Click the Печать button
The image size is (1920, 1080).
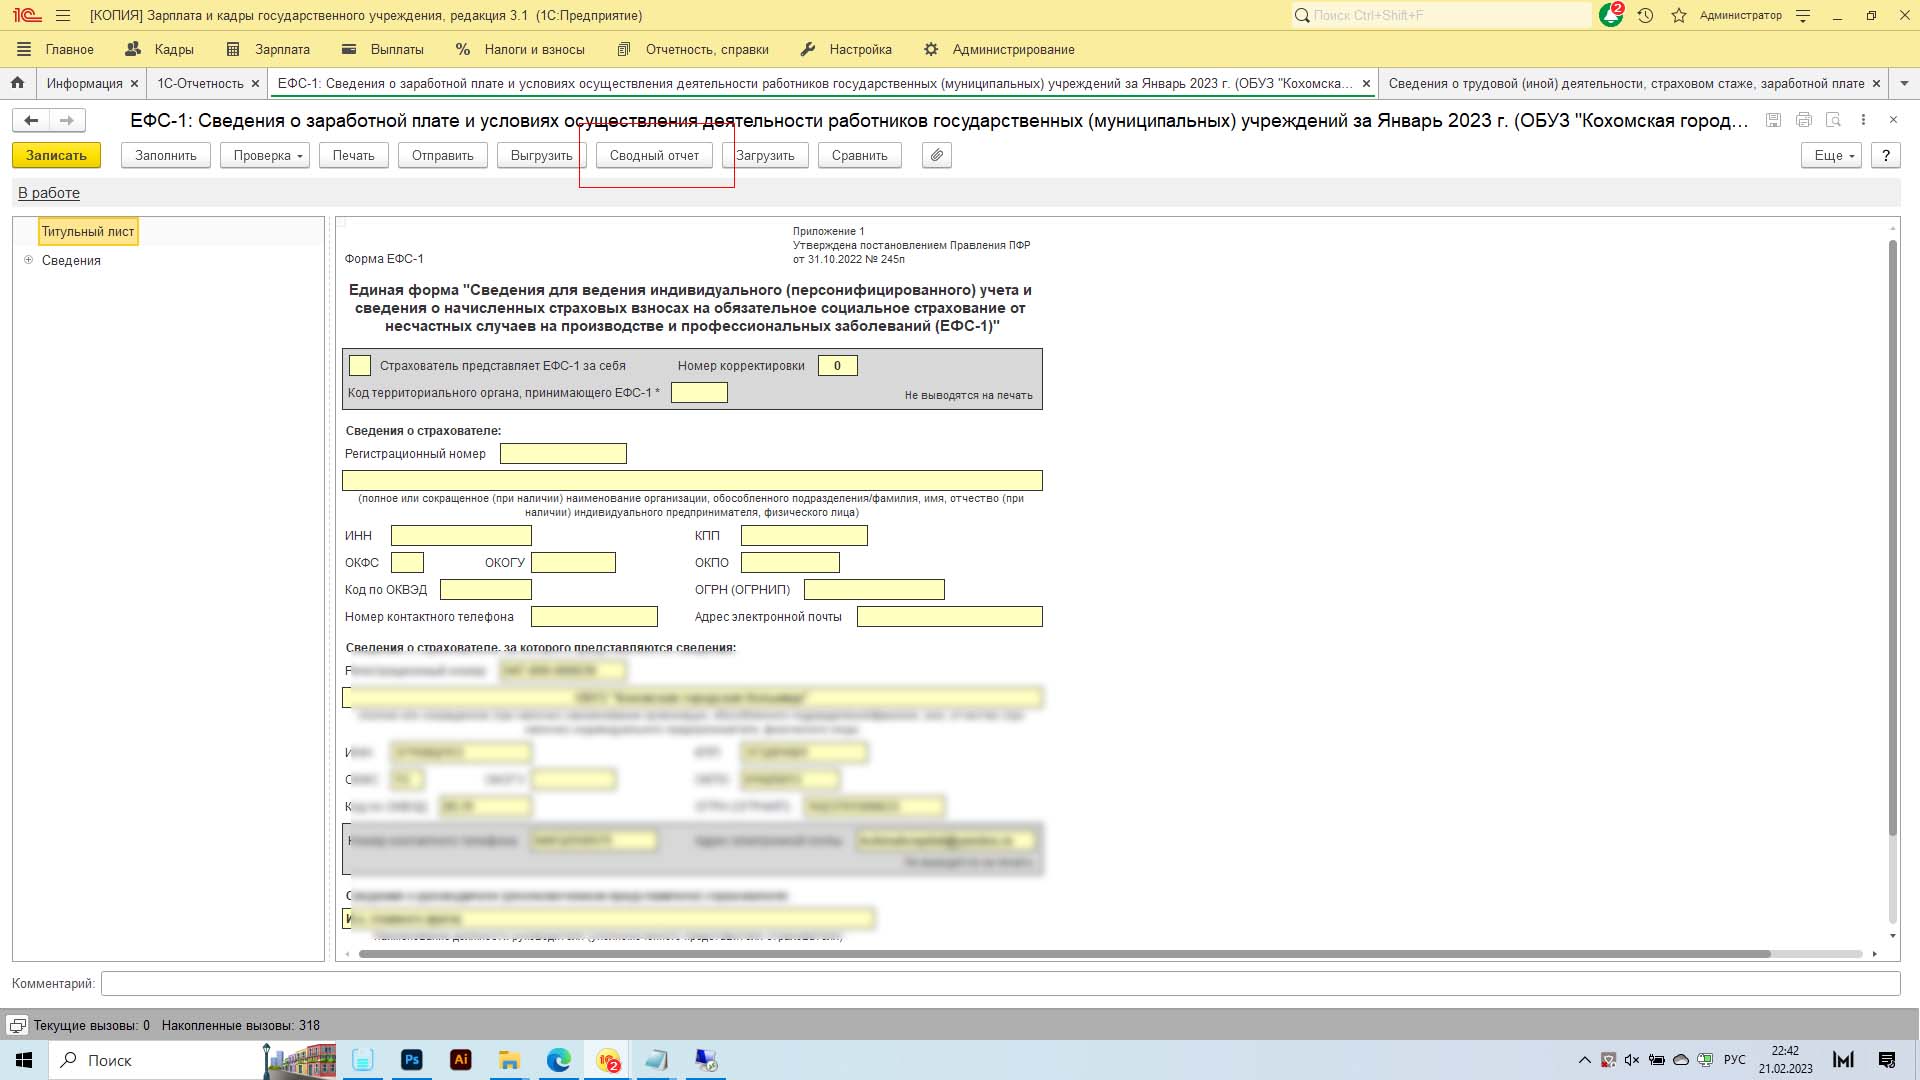[353, 155]
